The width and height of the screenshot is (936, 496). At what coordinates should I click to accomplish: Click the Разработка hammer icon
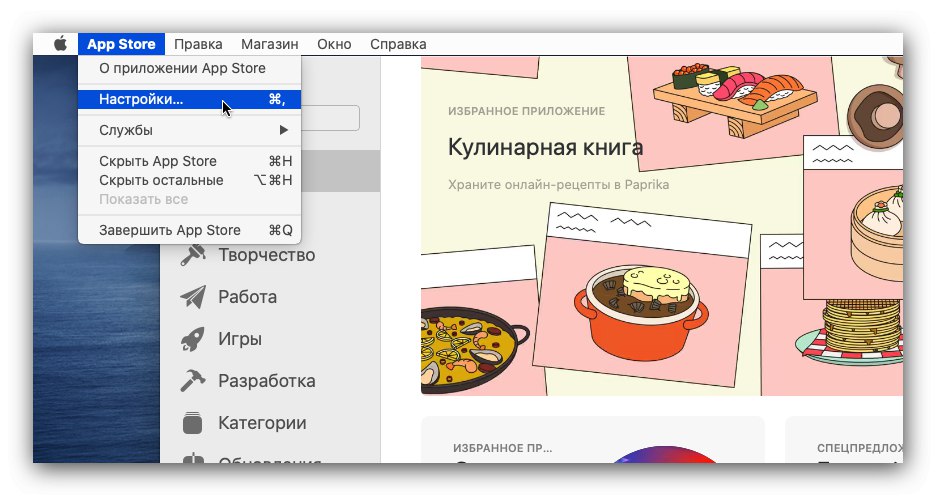click(193, 381)
